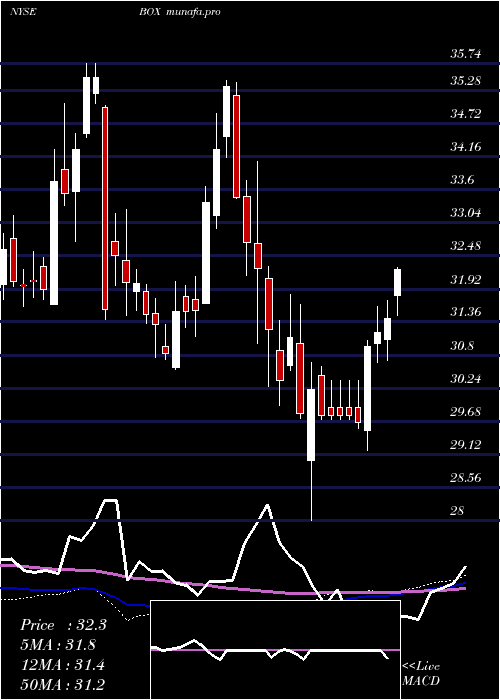
Task: Click the 12MA : 31.4 value
Action: (62, 665)
